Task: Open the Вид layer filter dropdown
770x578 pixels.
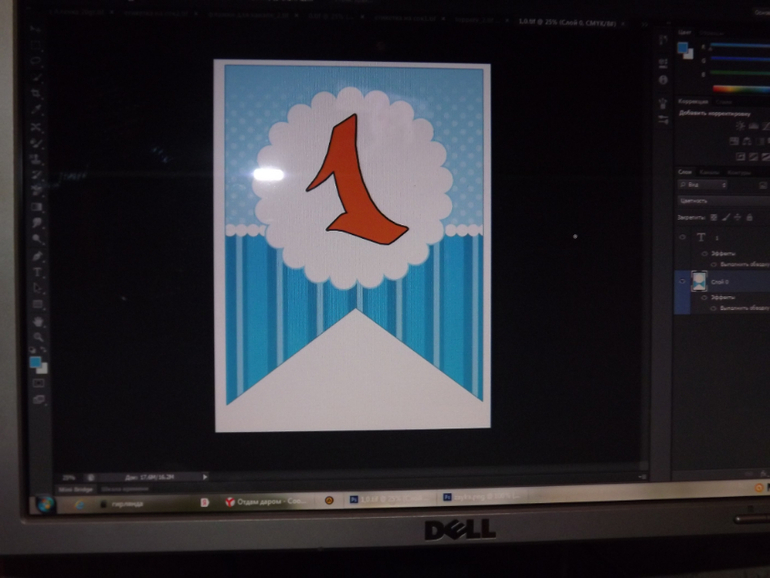Action: (700, 185)
